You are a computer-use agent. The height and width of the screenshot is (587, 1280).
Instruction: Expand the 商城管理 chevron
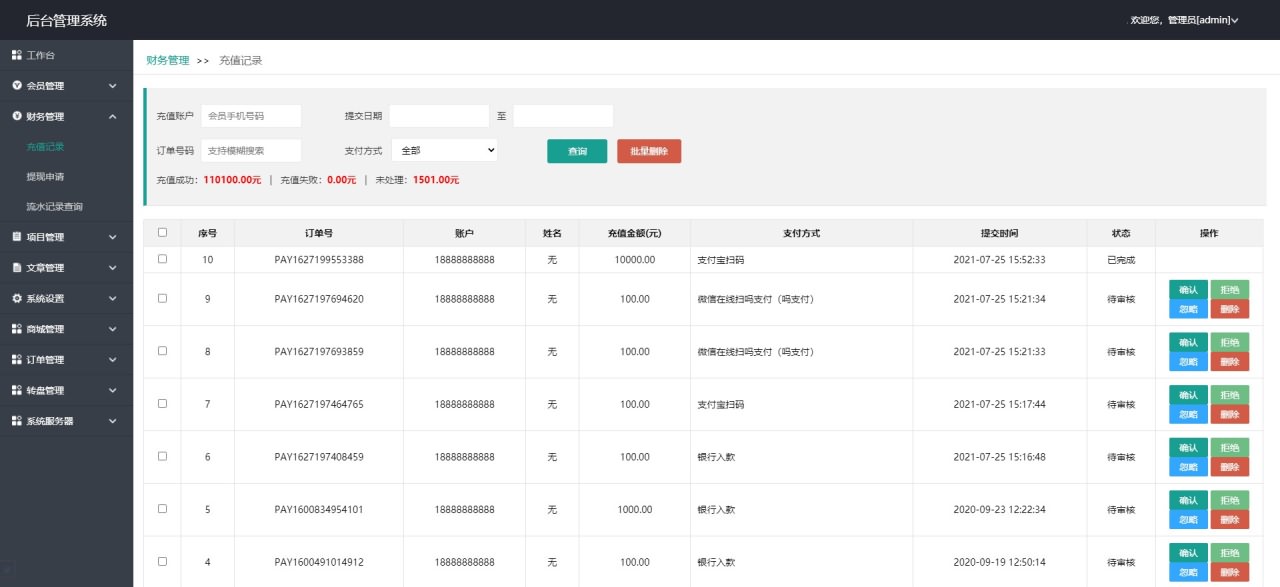[113, 329]
